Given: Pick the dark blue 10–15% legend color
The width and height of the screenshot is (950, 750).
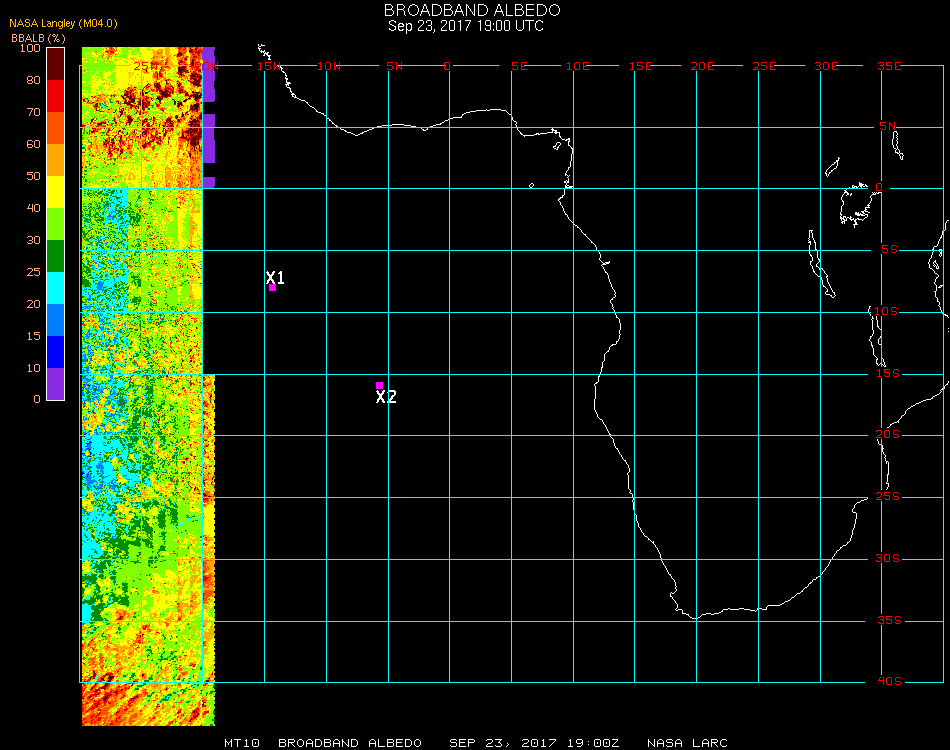Looking at the screenshot, I should tap(56, 352).
